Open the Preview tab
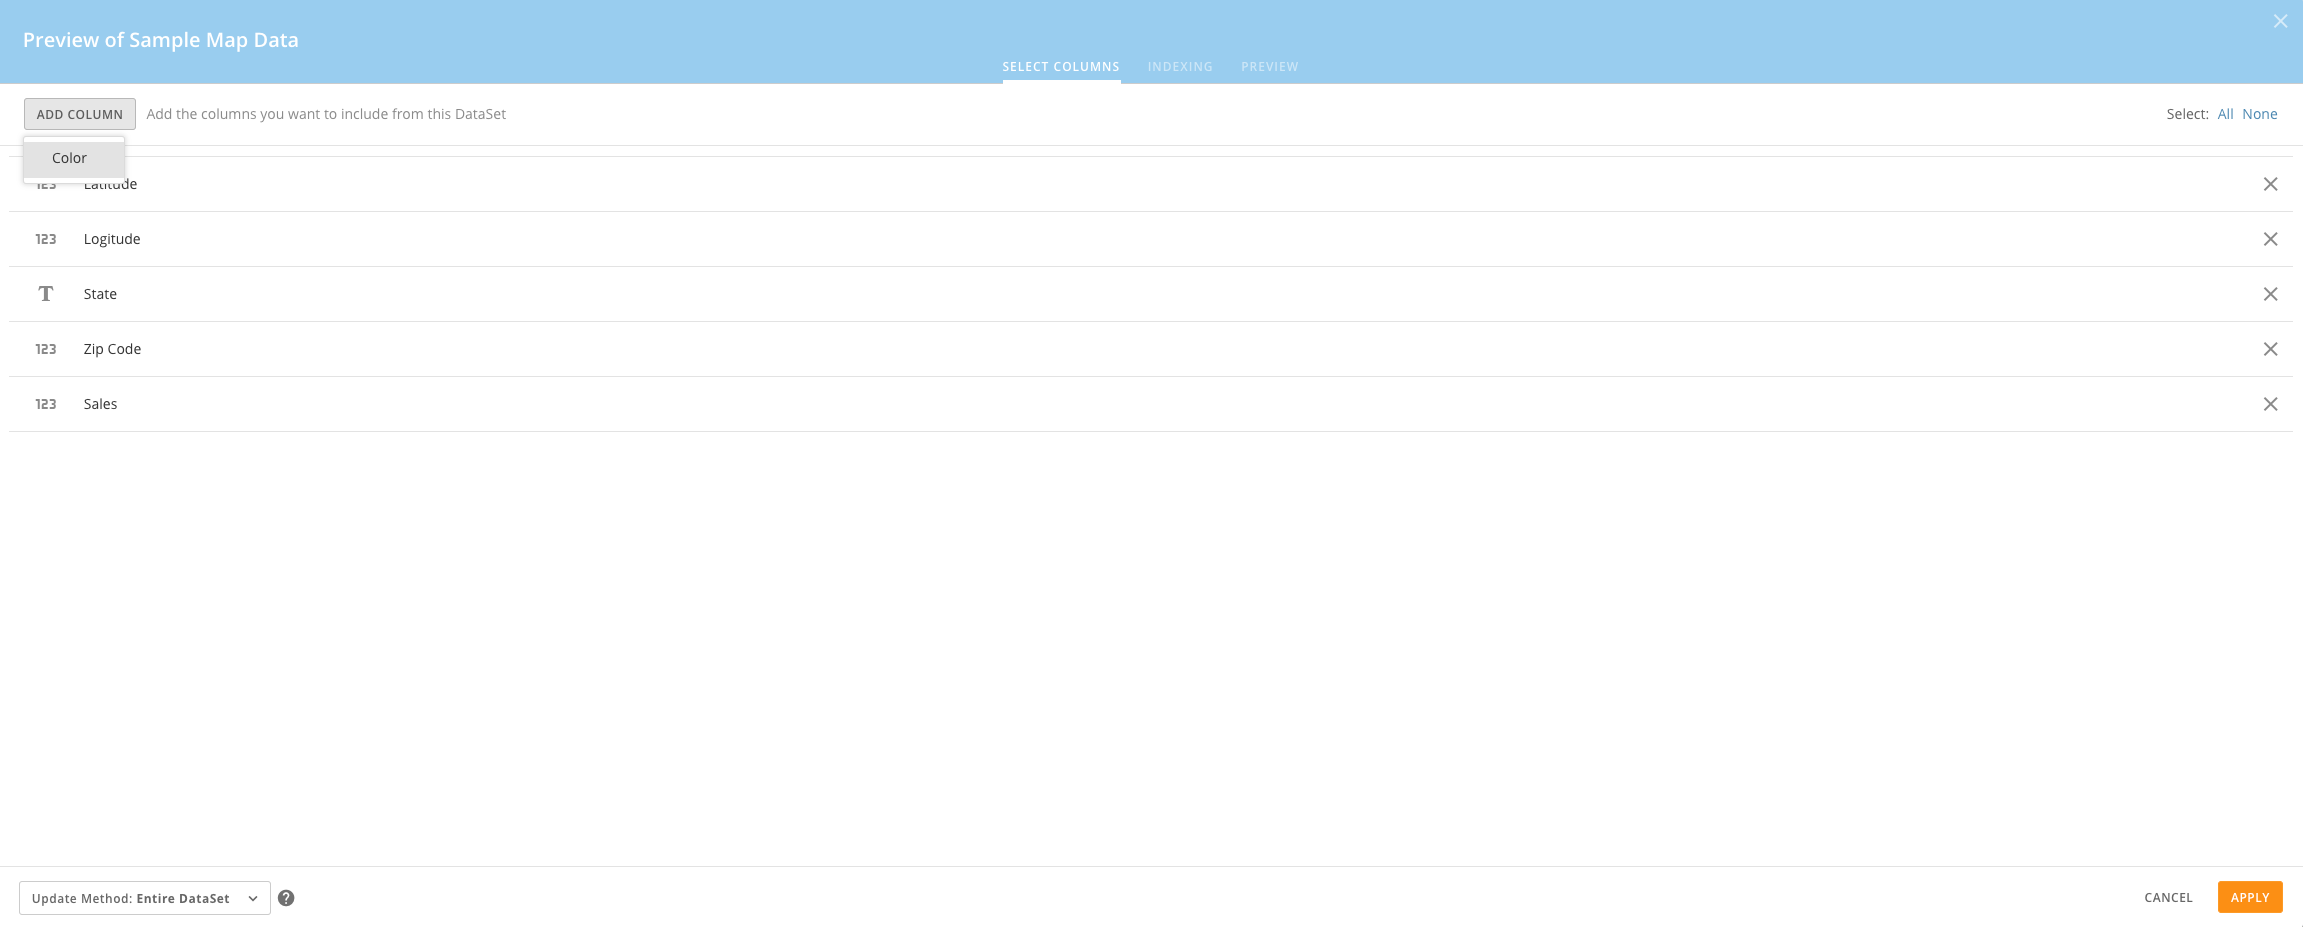This screenshot has width=2303, height=927. pos(1269,66)
